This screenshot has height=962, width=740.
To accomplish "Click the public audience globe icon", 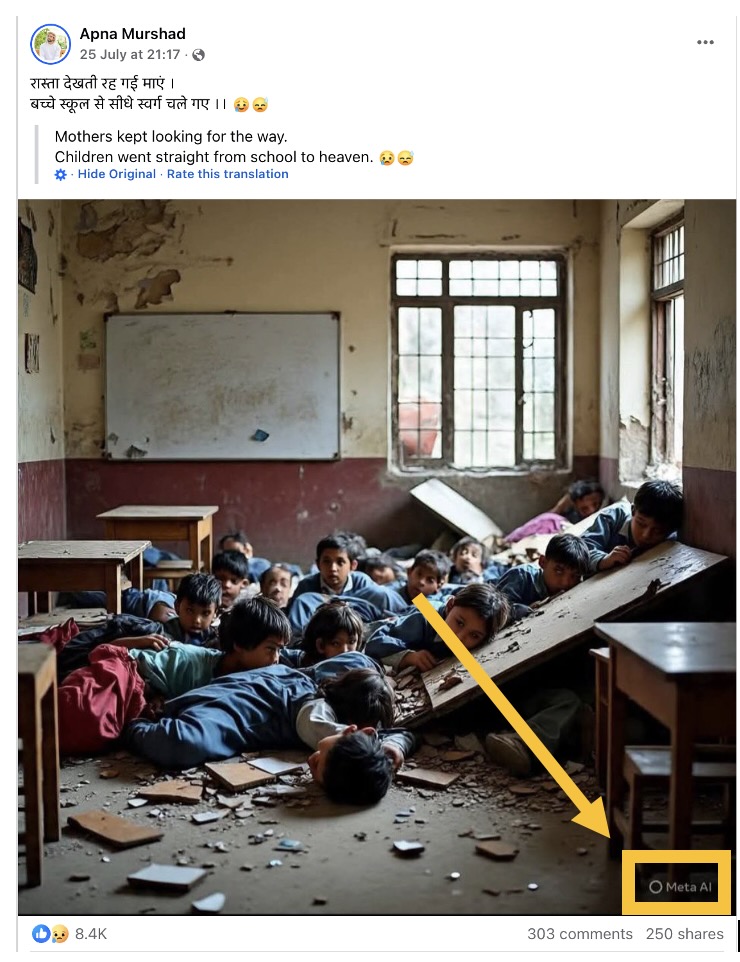I will [198, 55].
